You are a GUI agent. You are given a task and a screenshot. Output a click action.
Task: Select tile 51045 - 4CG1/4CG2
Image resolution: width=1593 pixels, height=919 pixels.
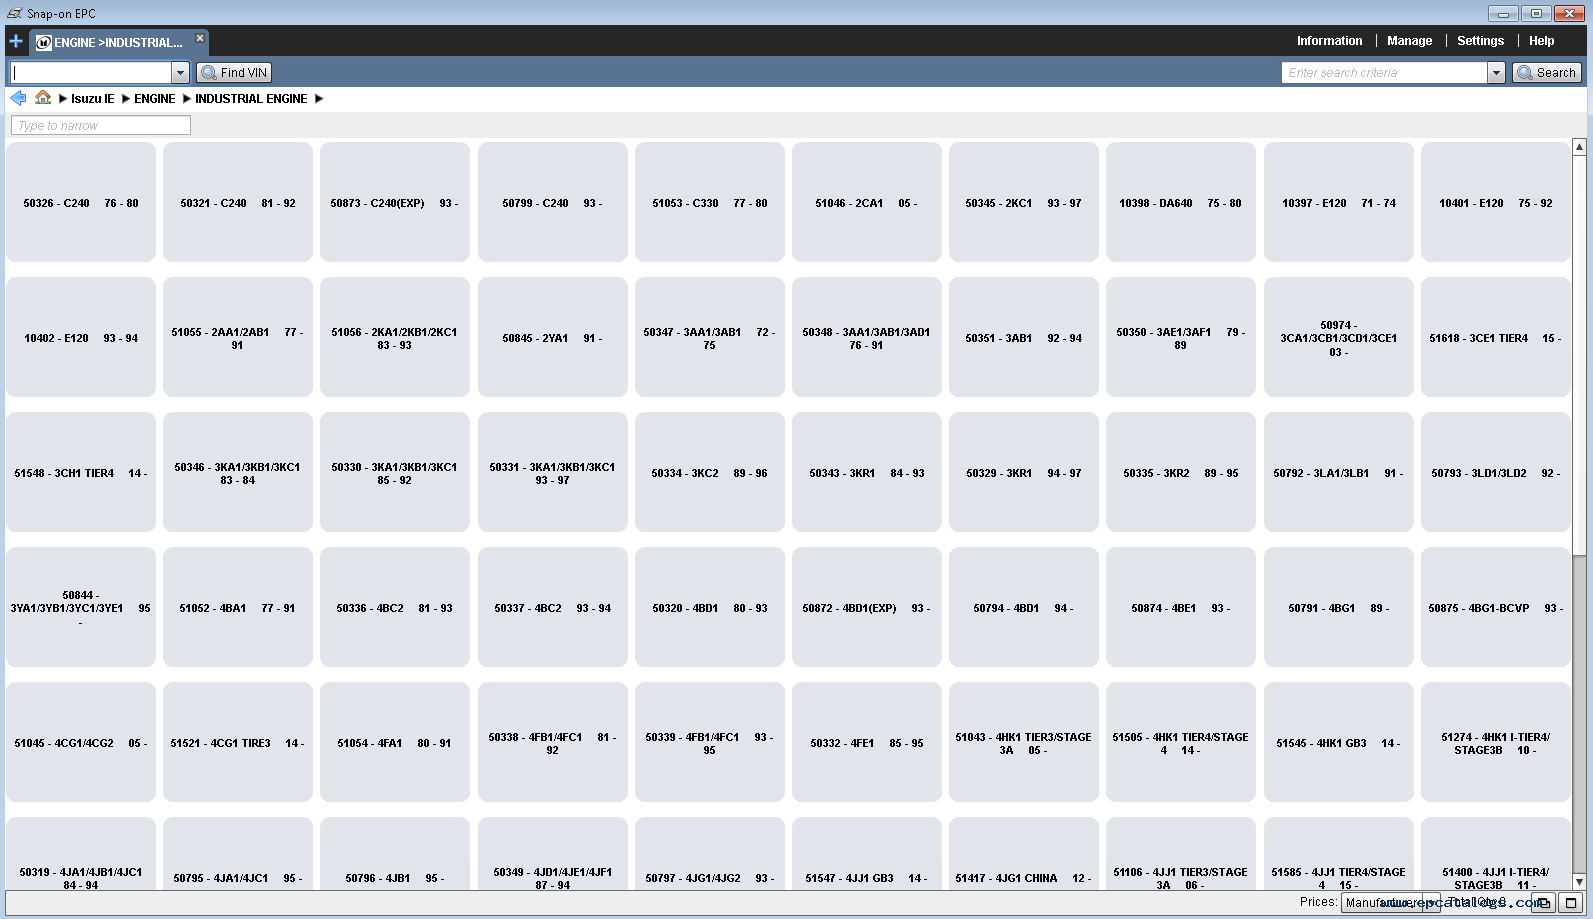[81, 742]
